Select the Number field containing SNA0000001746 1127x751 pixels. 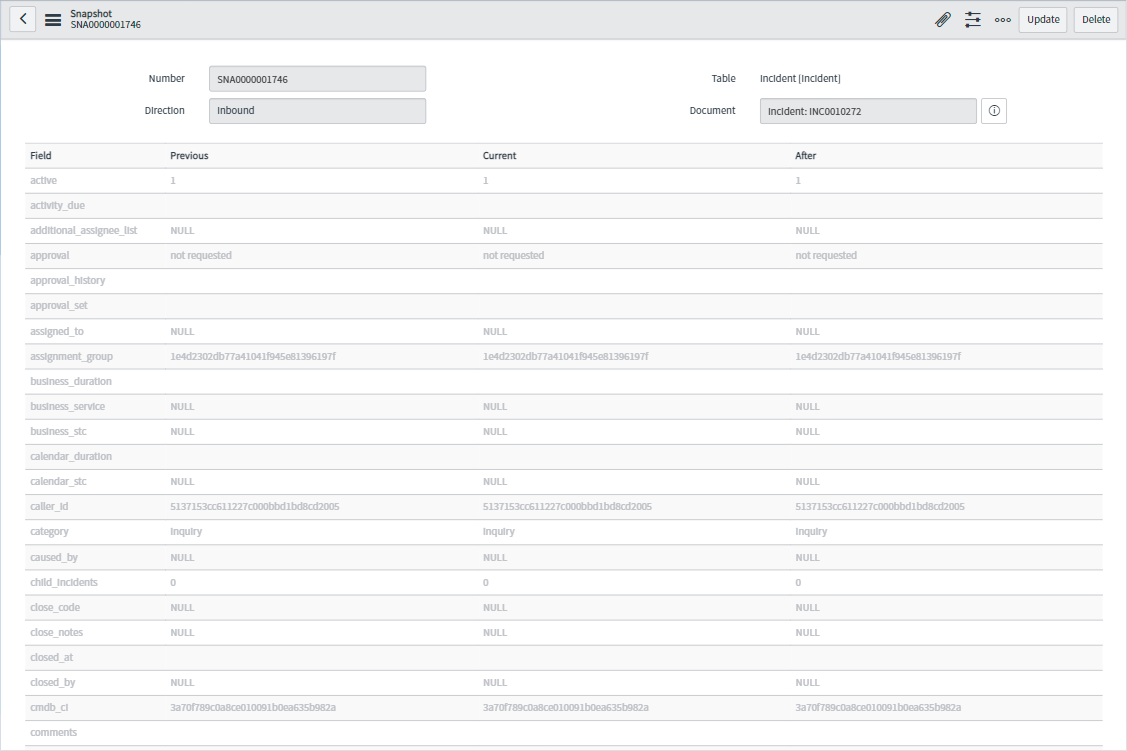[x=317, y=78]
